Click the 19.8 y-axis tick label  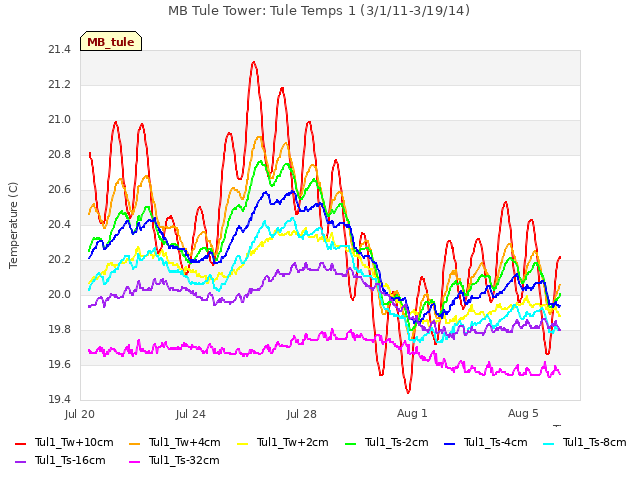[x=59, y=330]
